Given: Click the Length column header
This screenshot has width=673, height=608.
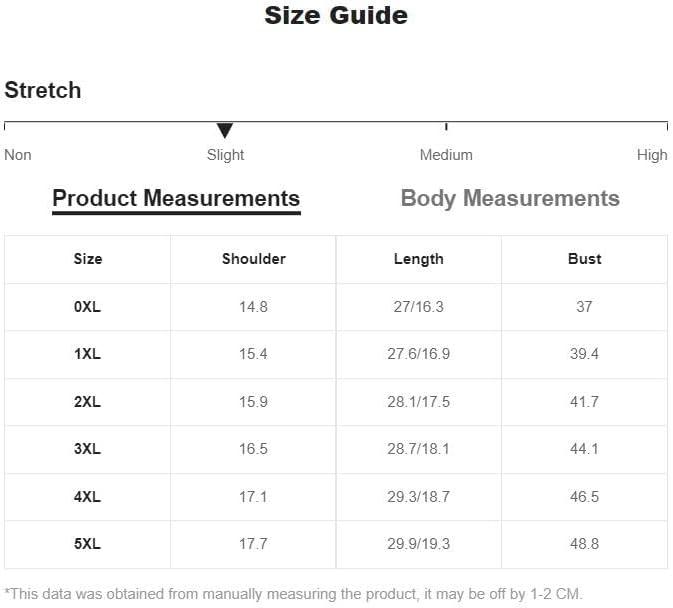Looking at the screenshot, I should pyautogui.click(x=418, y=259).
